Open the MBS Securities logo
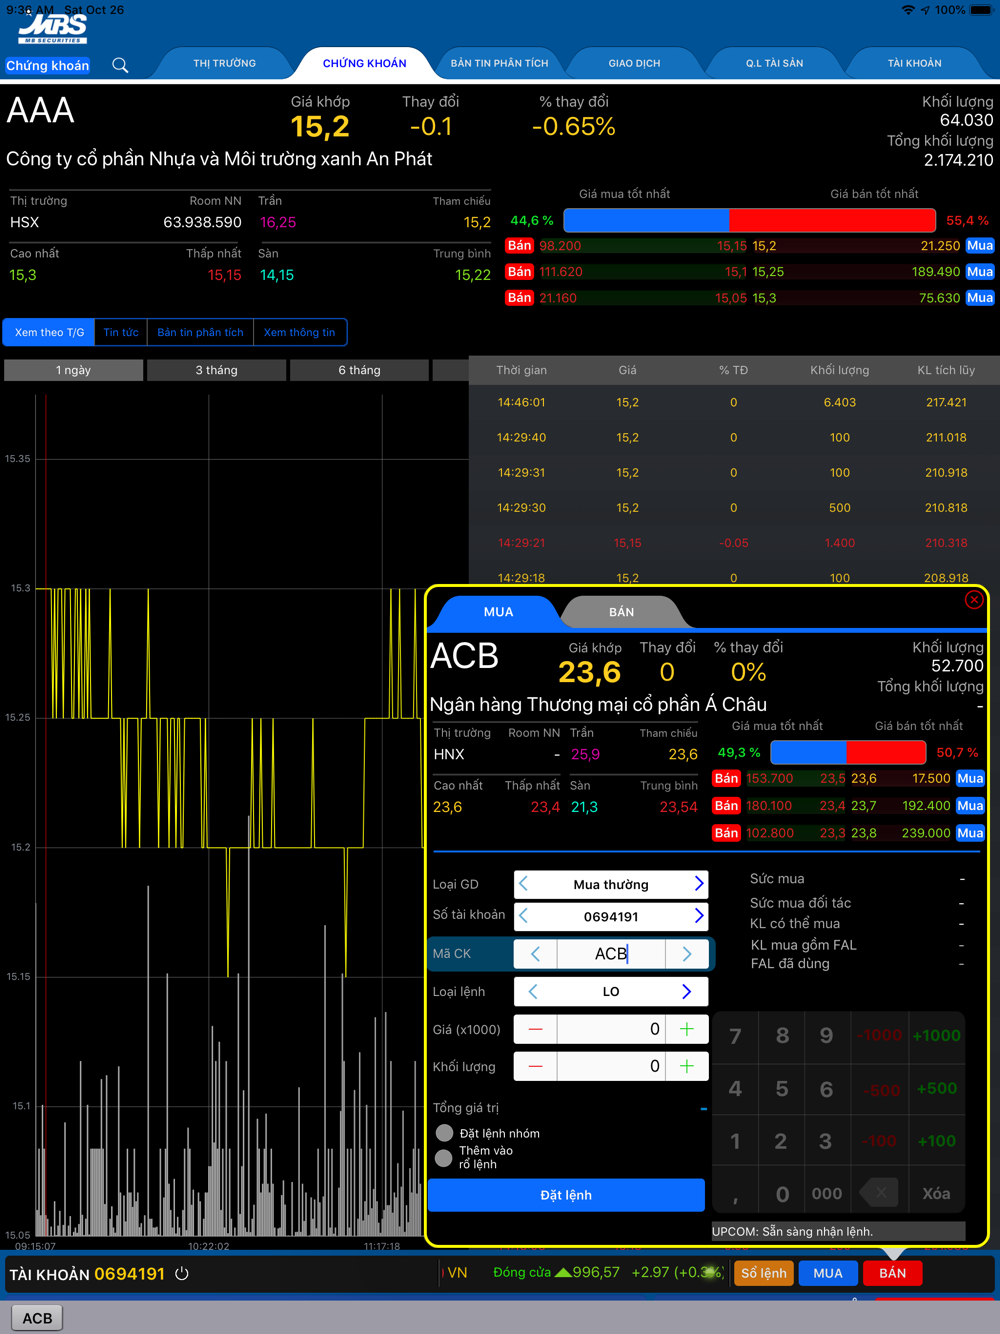 pyautogui.click(x=52, y=30)
